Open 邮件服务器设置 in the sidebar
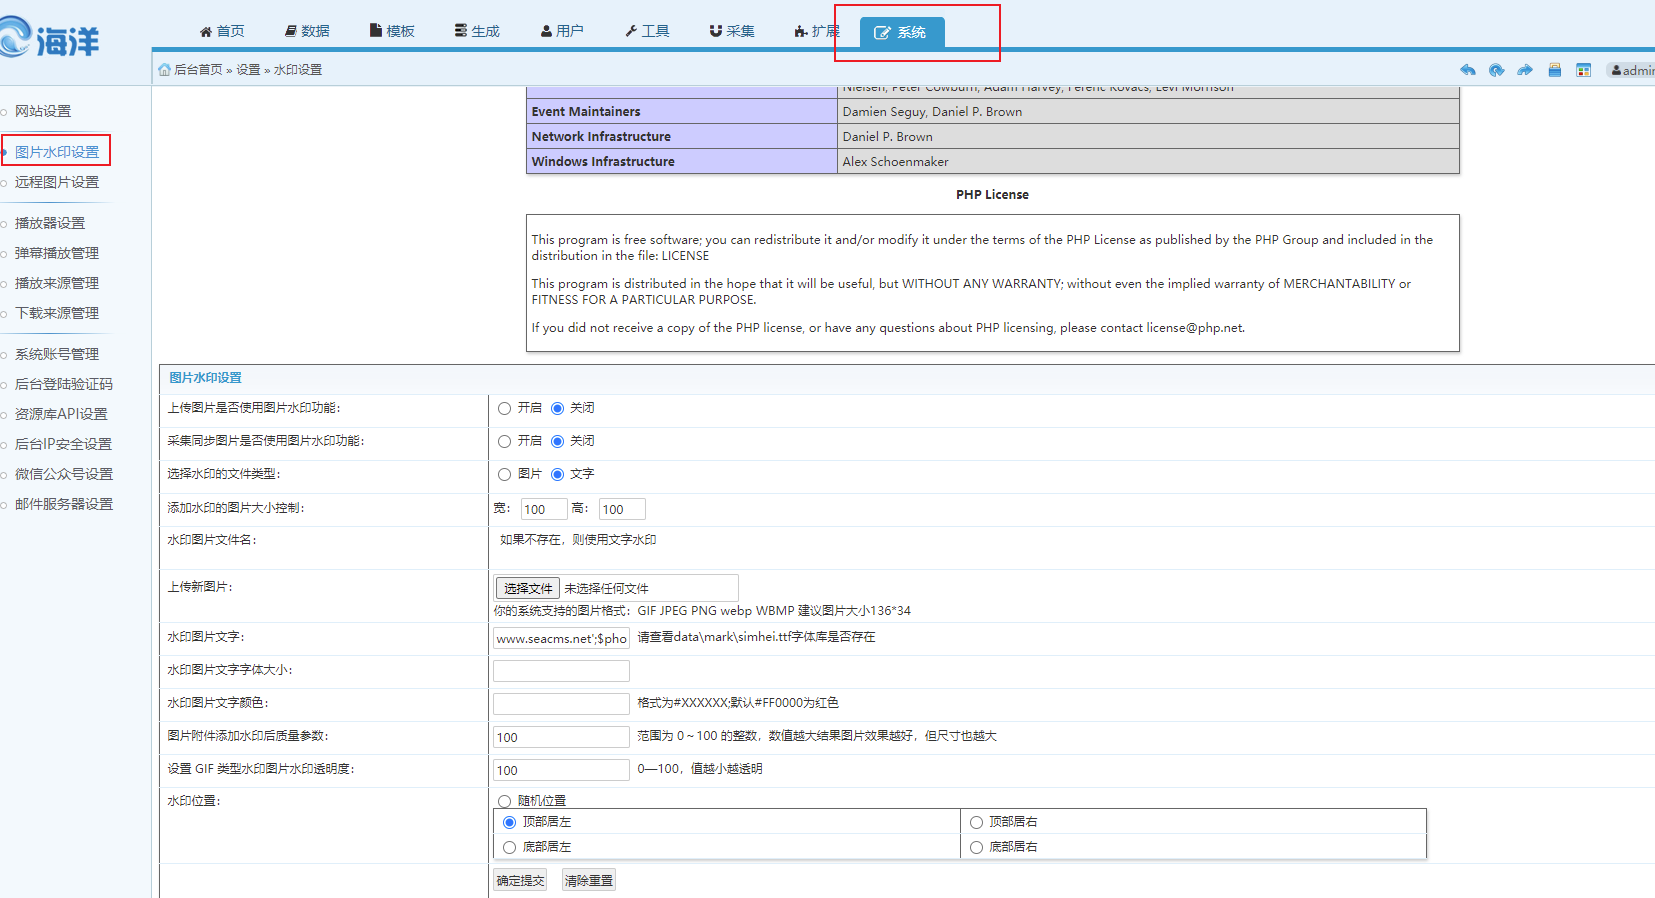This screenshot has height=898, width=1655. 64,504
